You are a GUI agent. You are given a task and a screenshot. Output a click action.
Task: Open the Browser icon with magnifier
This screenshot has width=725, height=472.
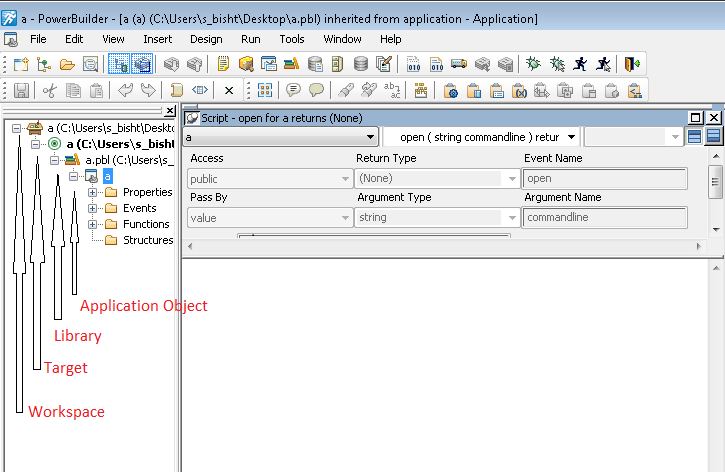coord(246,64)
